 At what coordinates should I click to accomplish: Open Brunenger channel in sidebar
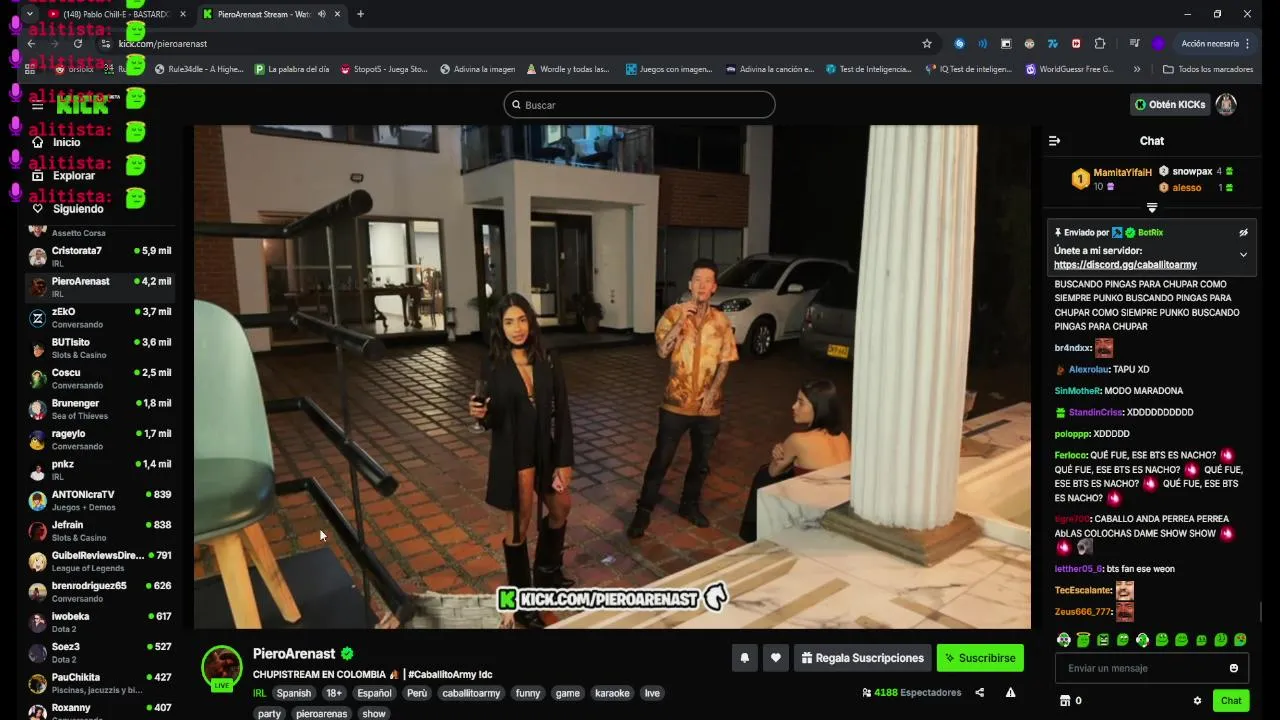(x=100, y=409)
